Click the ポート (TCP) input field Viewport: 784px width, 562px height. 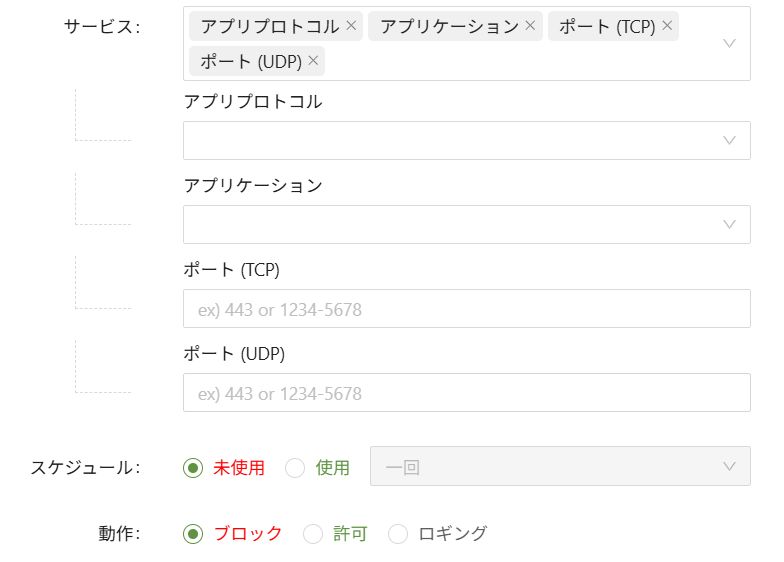point(466,309)
